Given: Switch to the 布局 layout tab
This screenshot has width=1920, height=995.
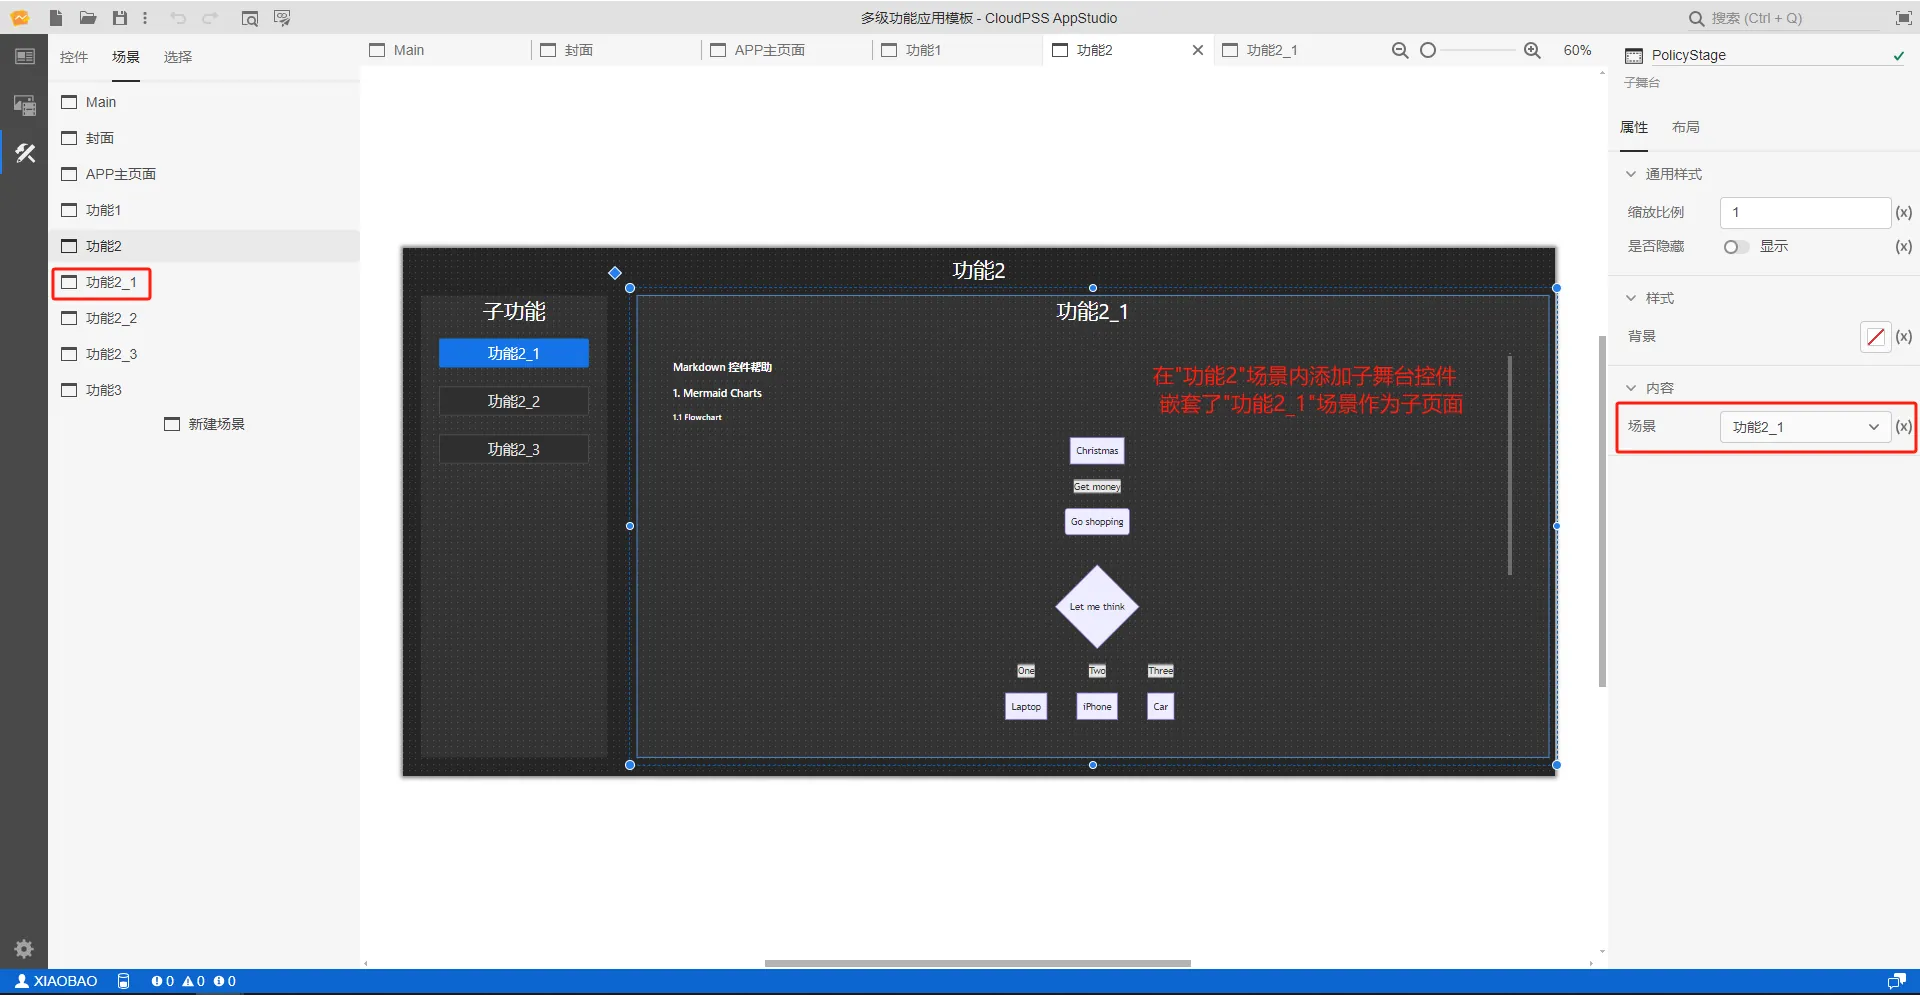Looking at the screenshot, I should [x=1686, y=127].
